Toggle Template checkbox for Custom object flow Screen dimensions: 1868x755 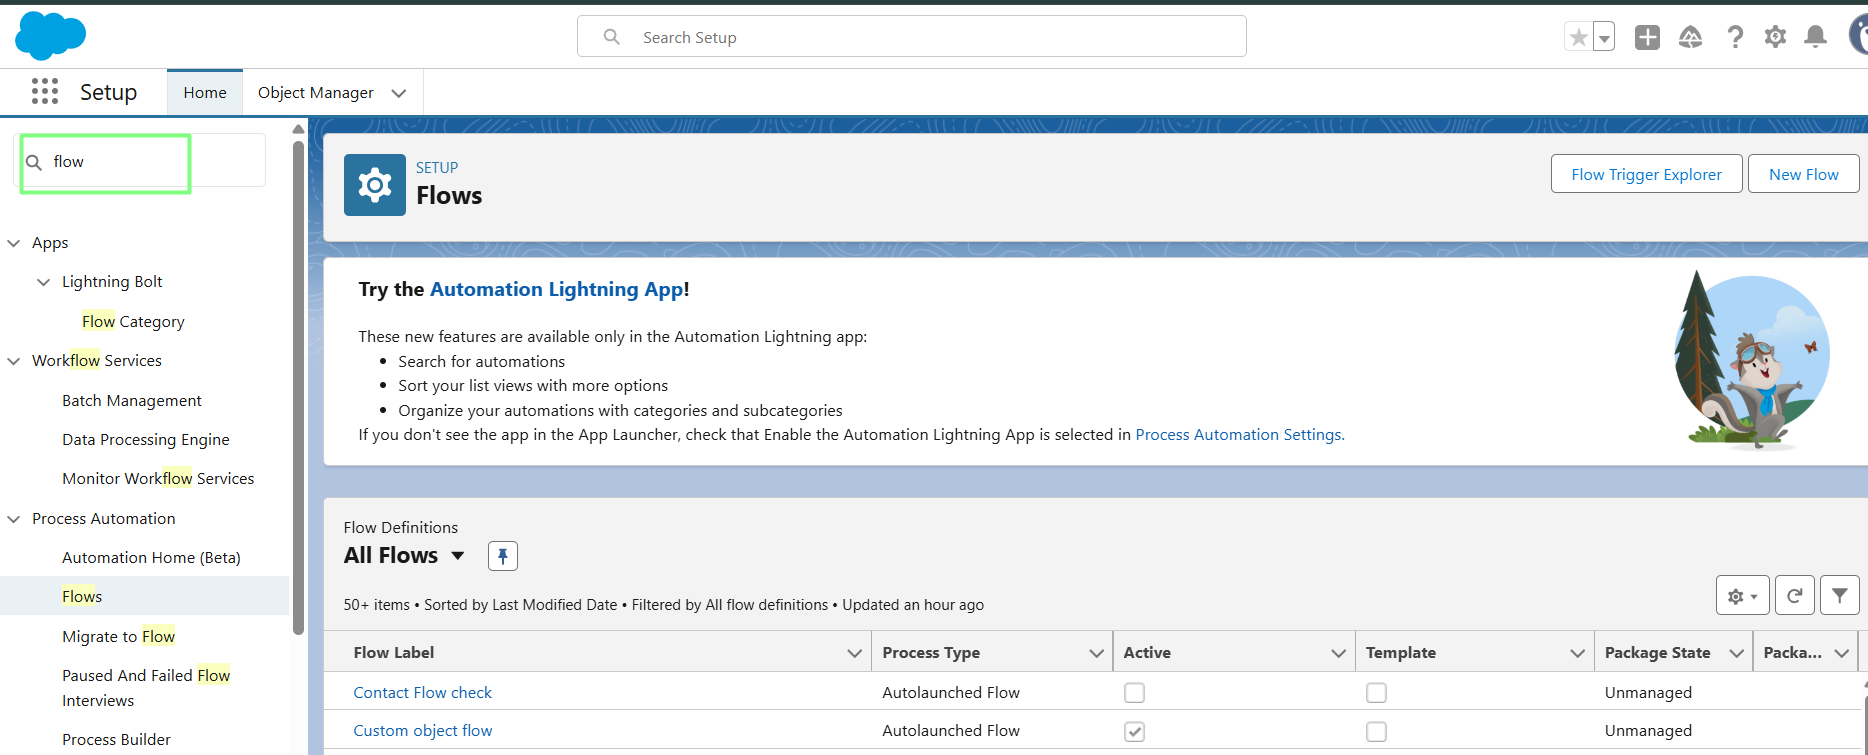click(1376, 731)
